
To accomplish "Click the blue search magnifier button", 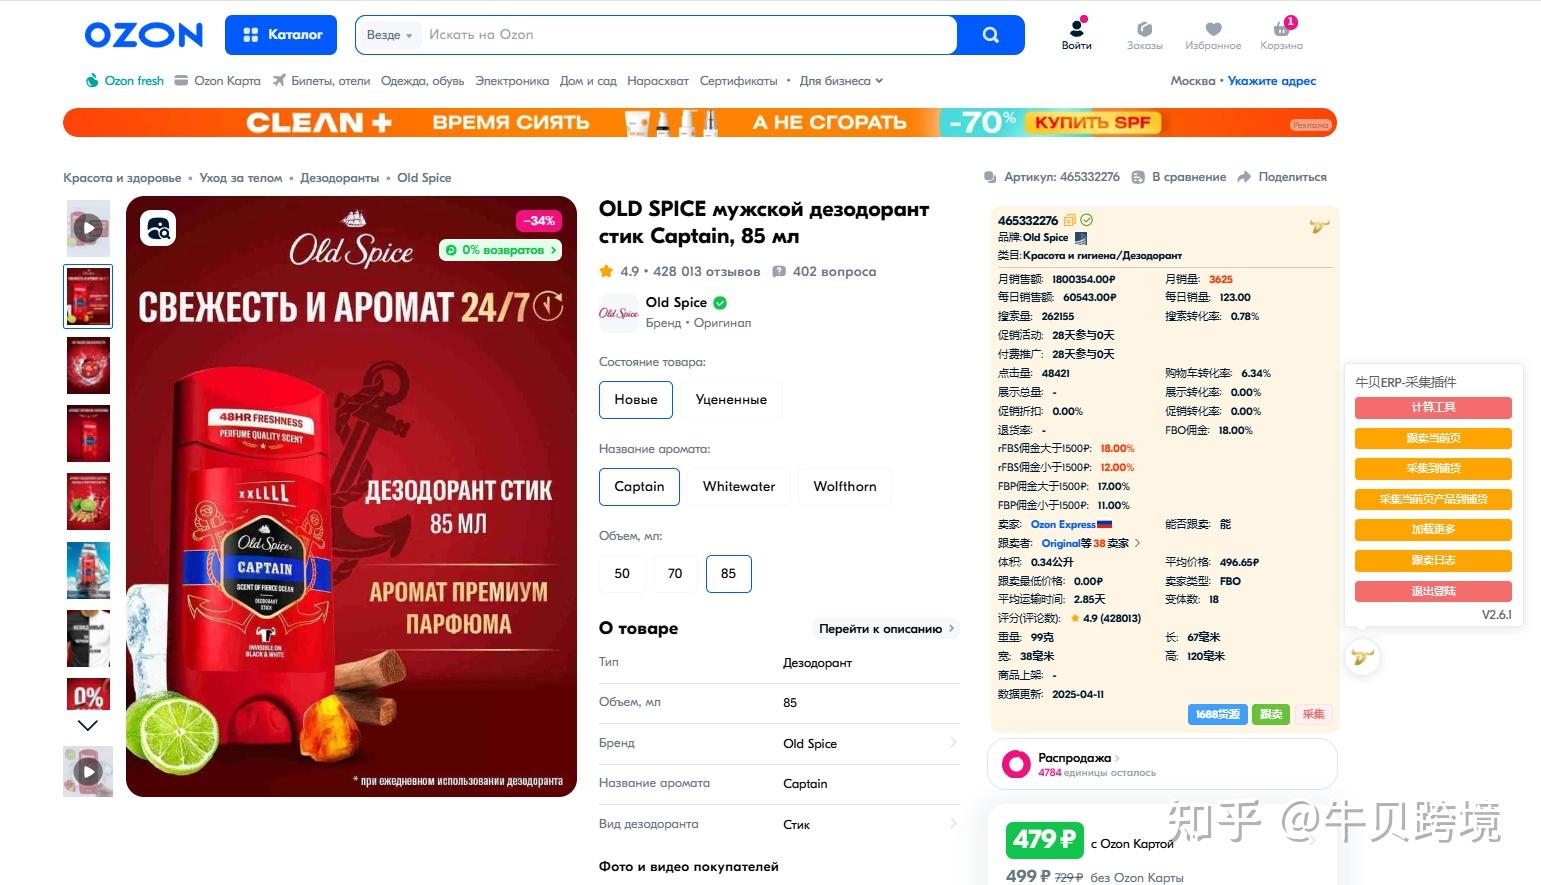I will click(990, 35).
